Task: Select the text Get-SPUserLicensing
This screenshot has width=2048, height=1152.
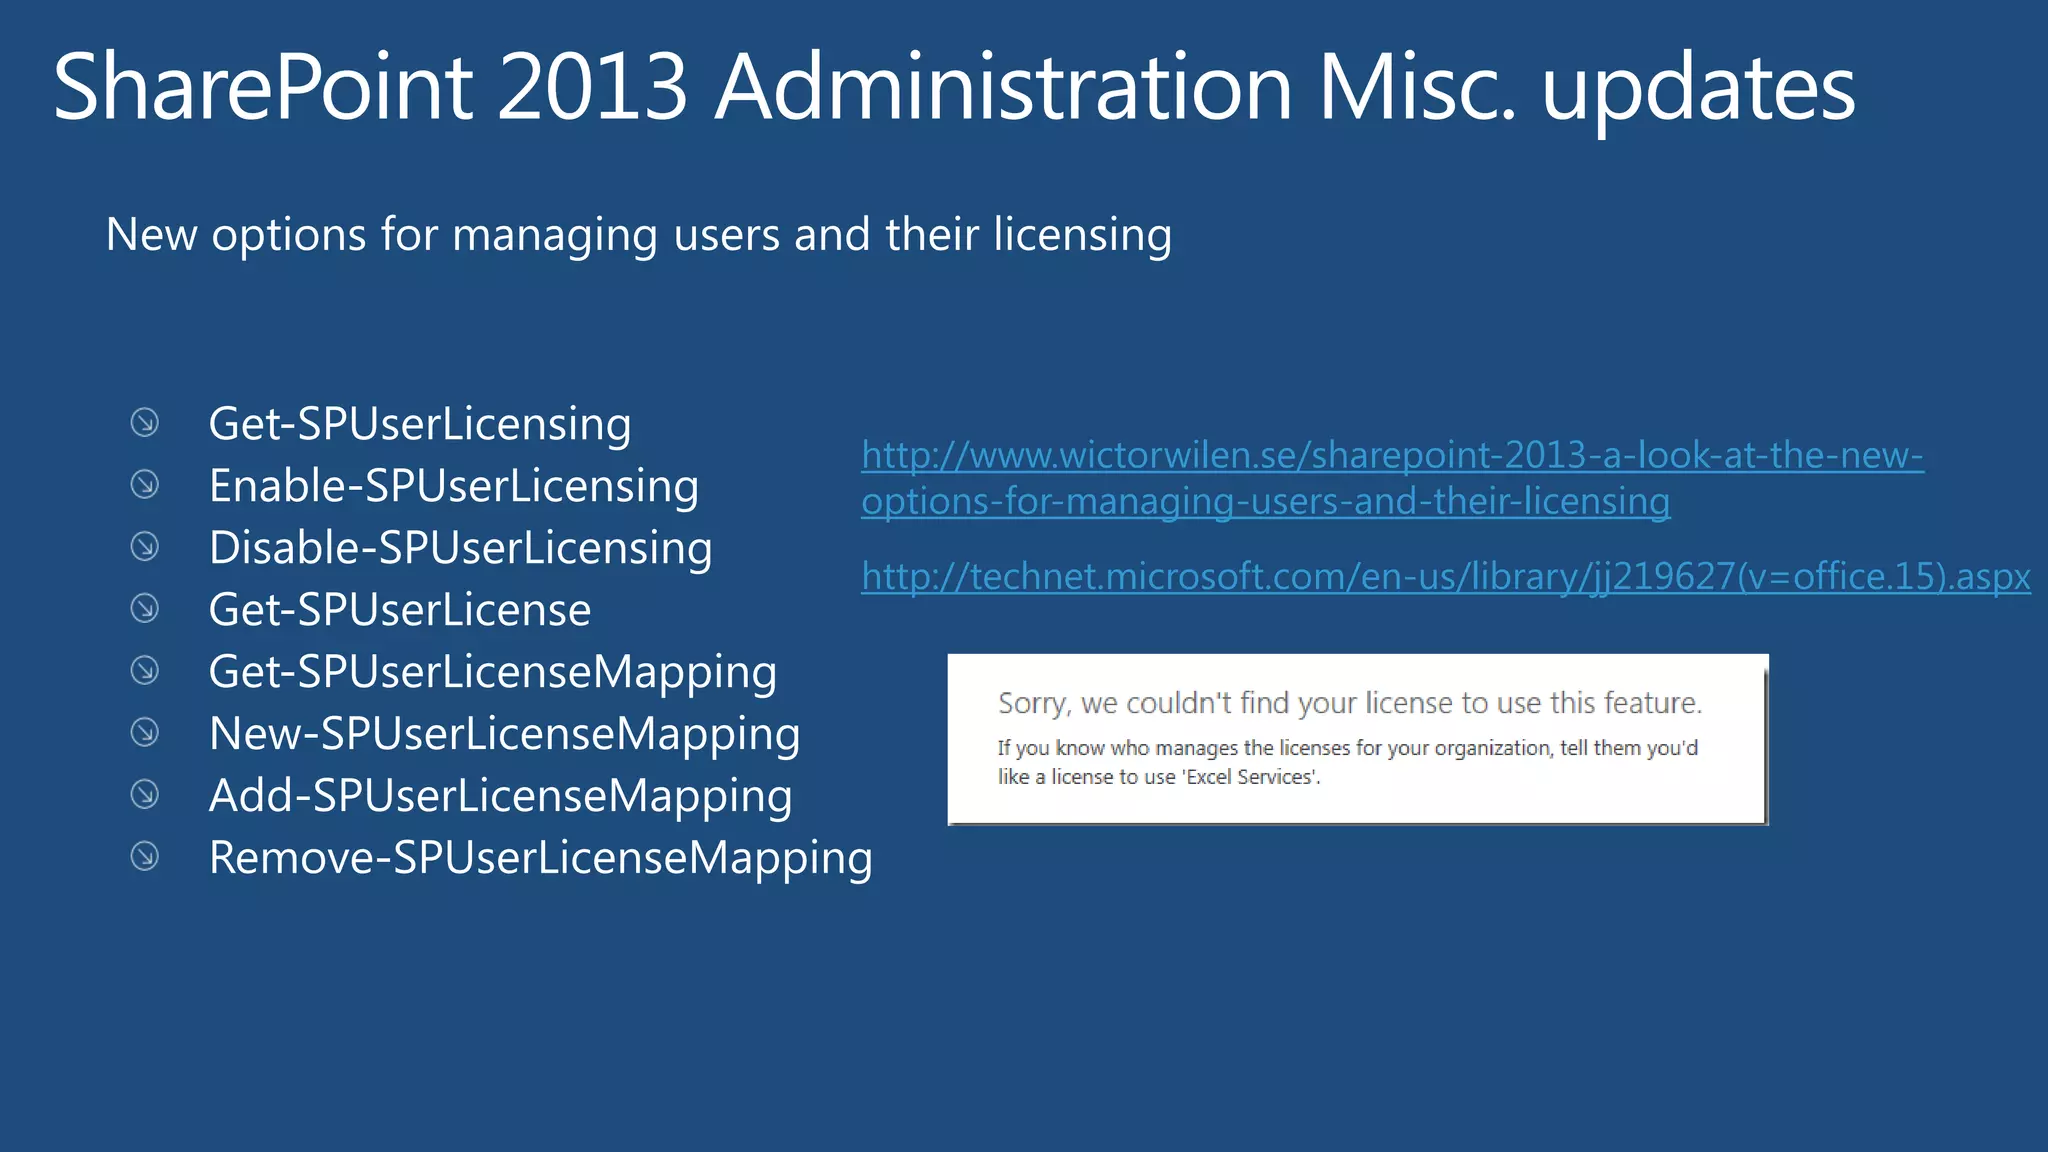Action: click(420, 425)
